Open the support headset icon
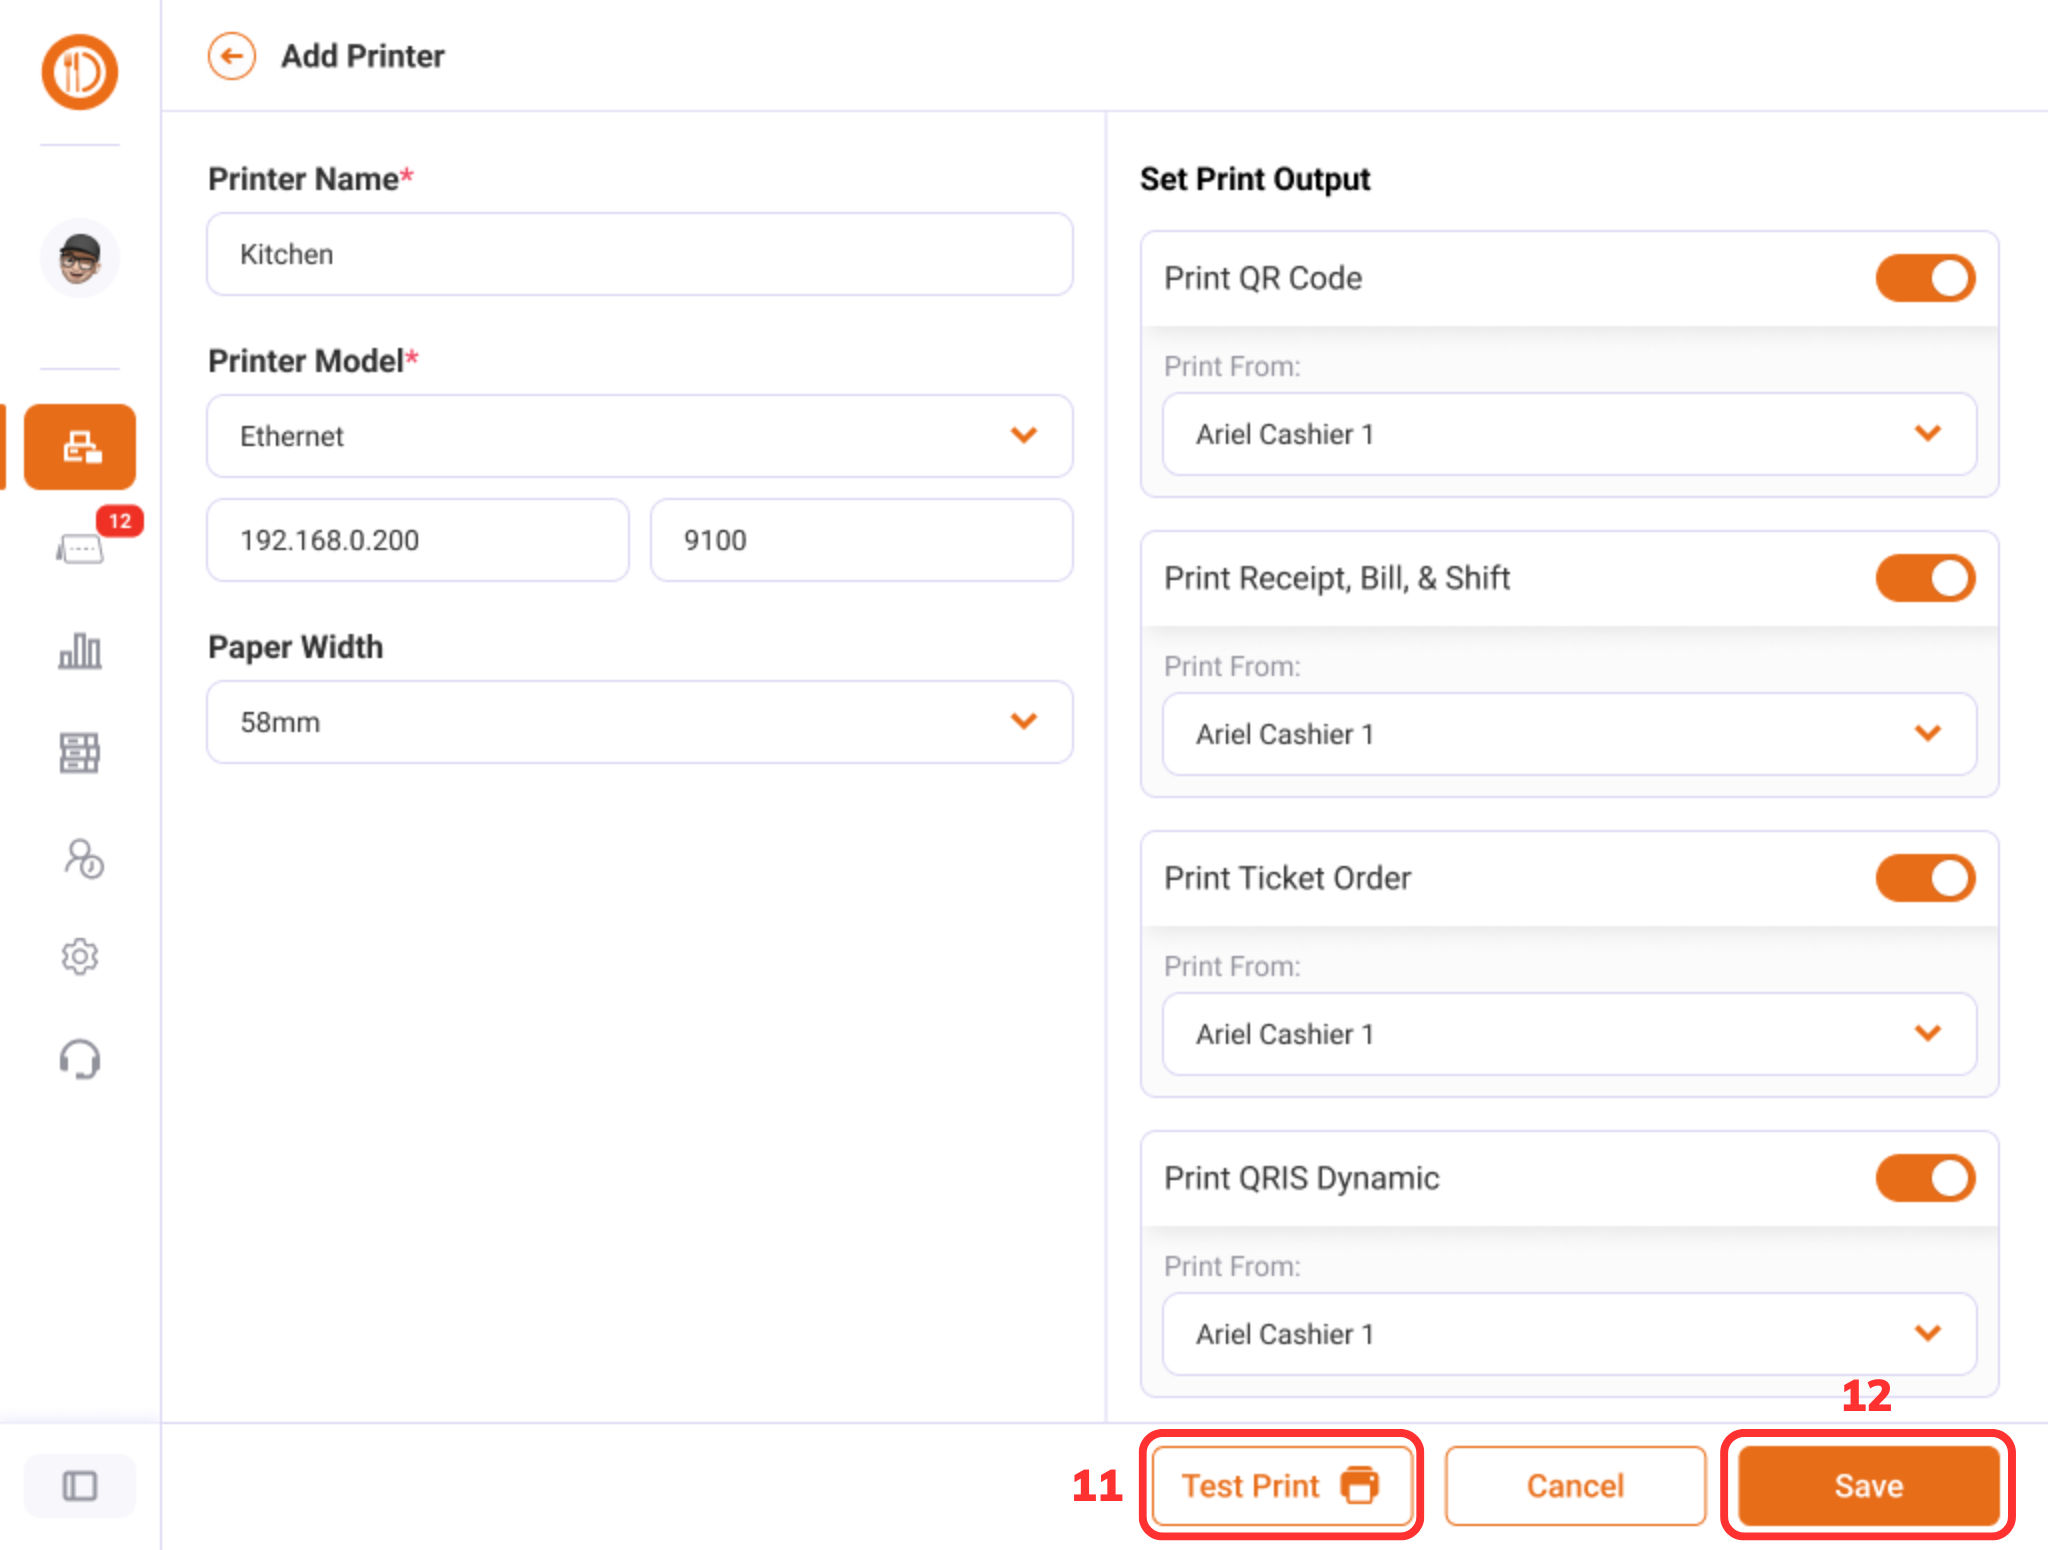Image resolution: width=2048 pixels, height=1550 pixels. pyautogui.click(x=80, y=1059)
